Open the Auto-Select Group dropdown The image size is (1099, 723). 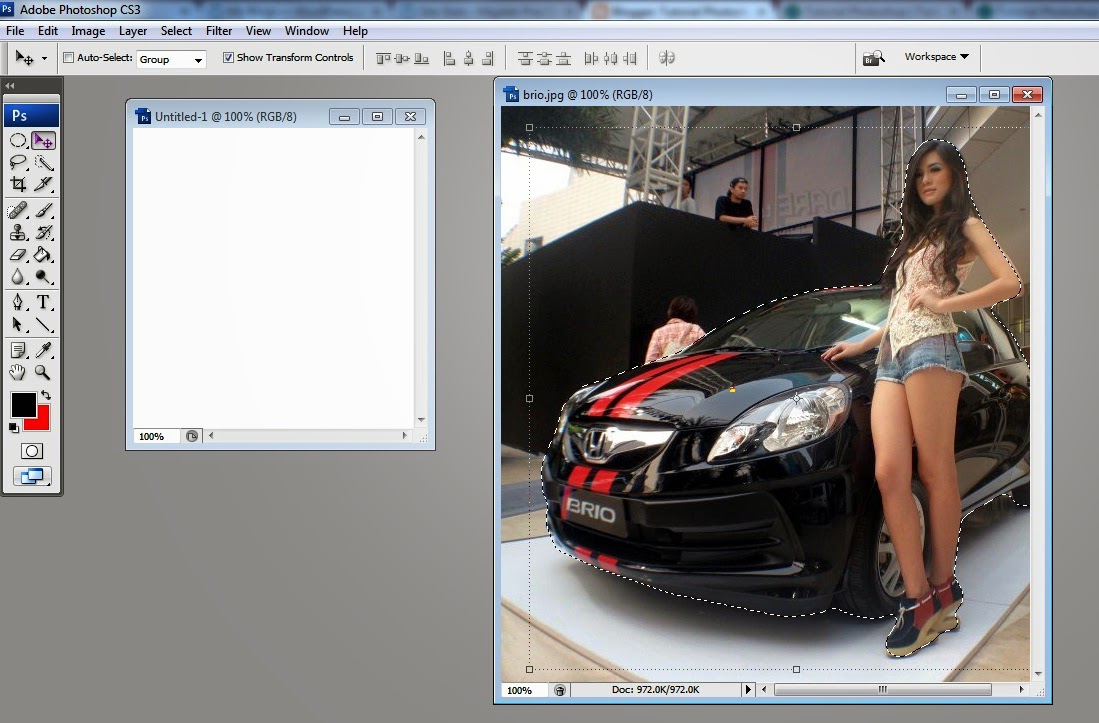171,59
